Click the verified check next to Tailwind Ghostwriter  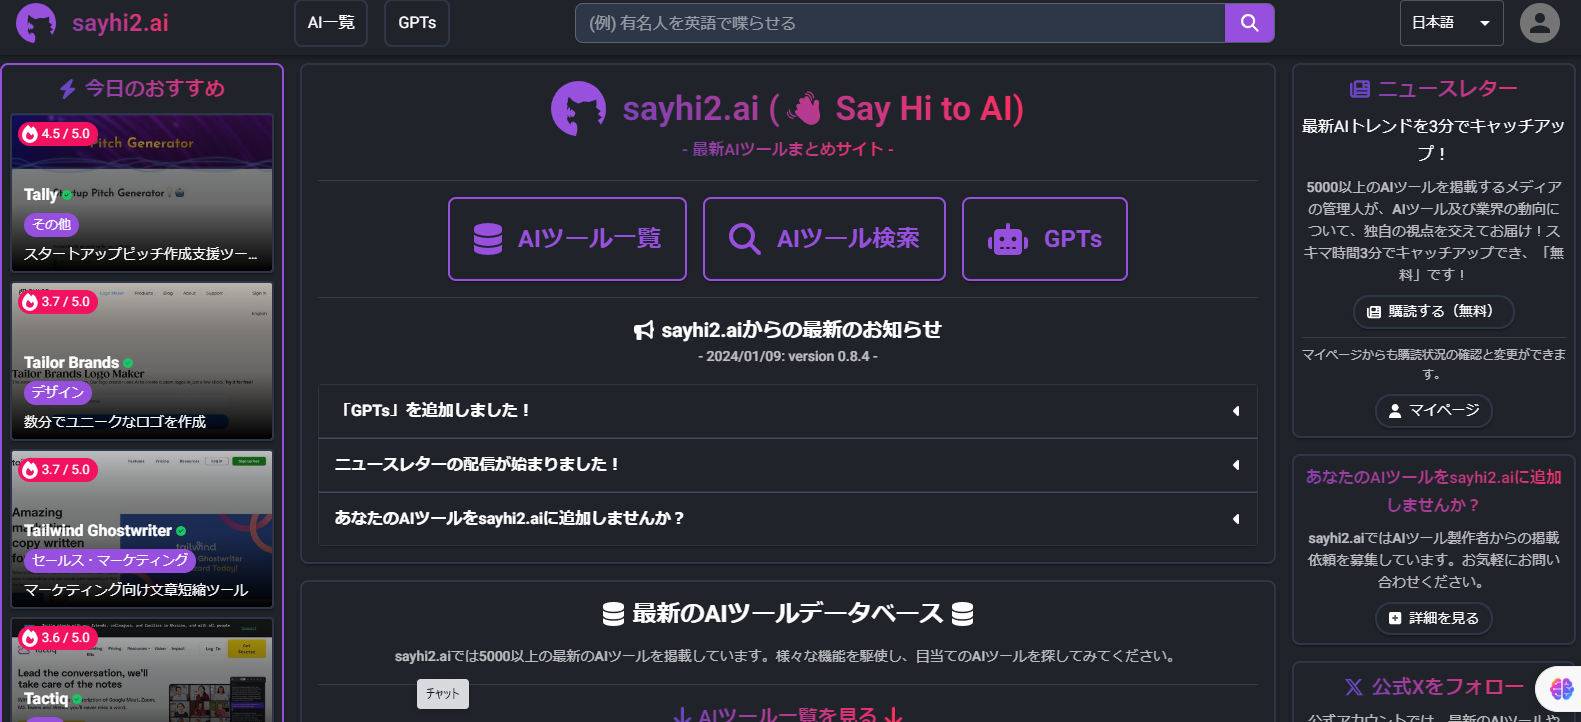181,531
